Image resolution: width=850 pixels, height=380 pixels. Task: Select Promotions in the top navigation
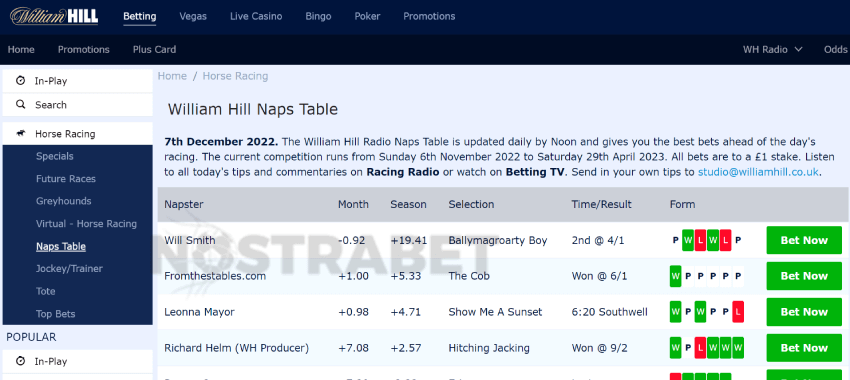pos(429,16)
